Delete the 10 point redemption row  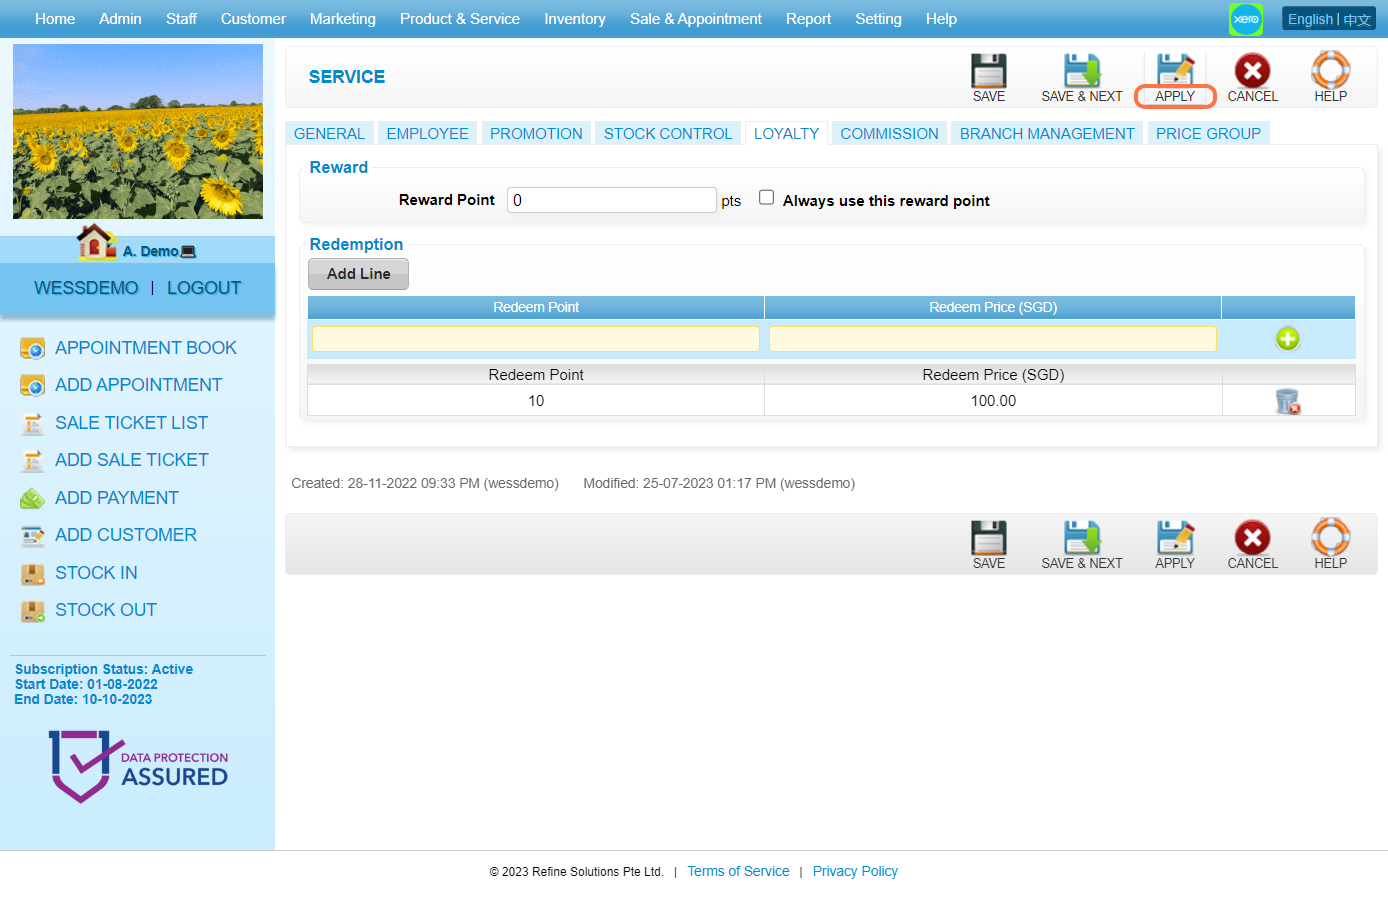(1288, 401)
